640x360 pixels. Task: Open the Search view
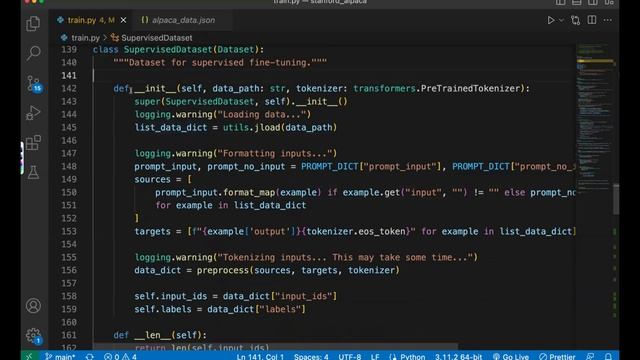click(33, 53)
